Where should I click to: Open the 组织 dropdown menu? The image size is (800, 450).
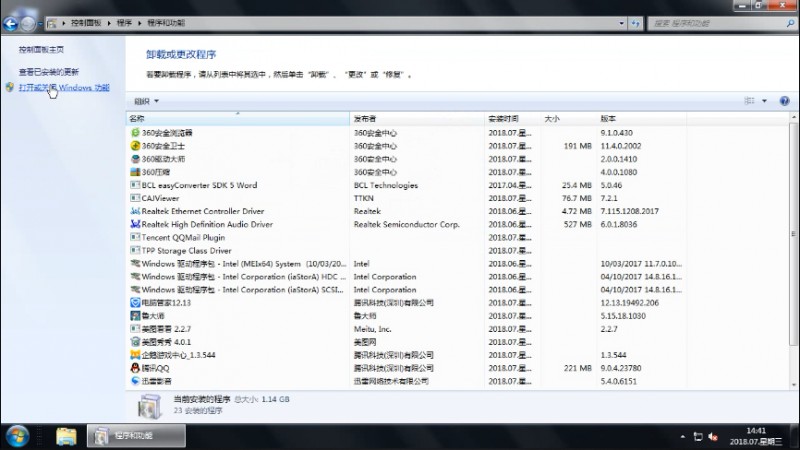(146, 101)
